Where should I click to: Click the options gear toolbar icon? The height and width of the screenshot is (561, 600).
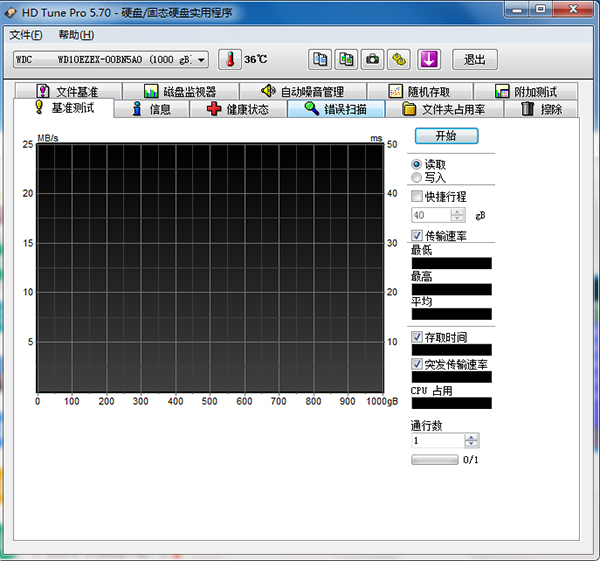[399, 60]
